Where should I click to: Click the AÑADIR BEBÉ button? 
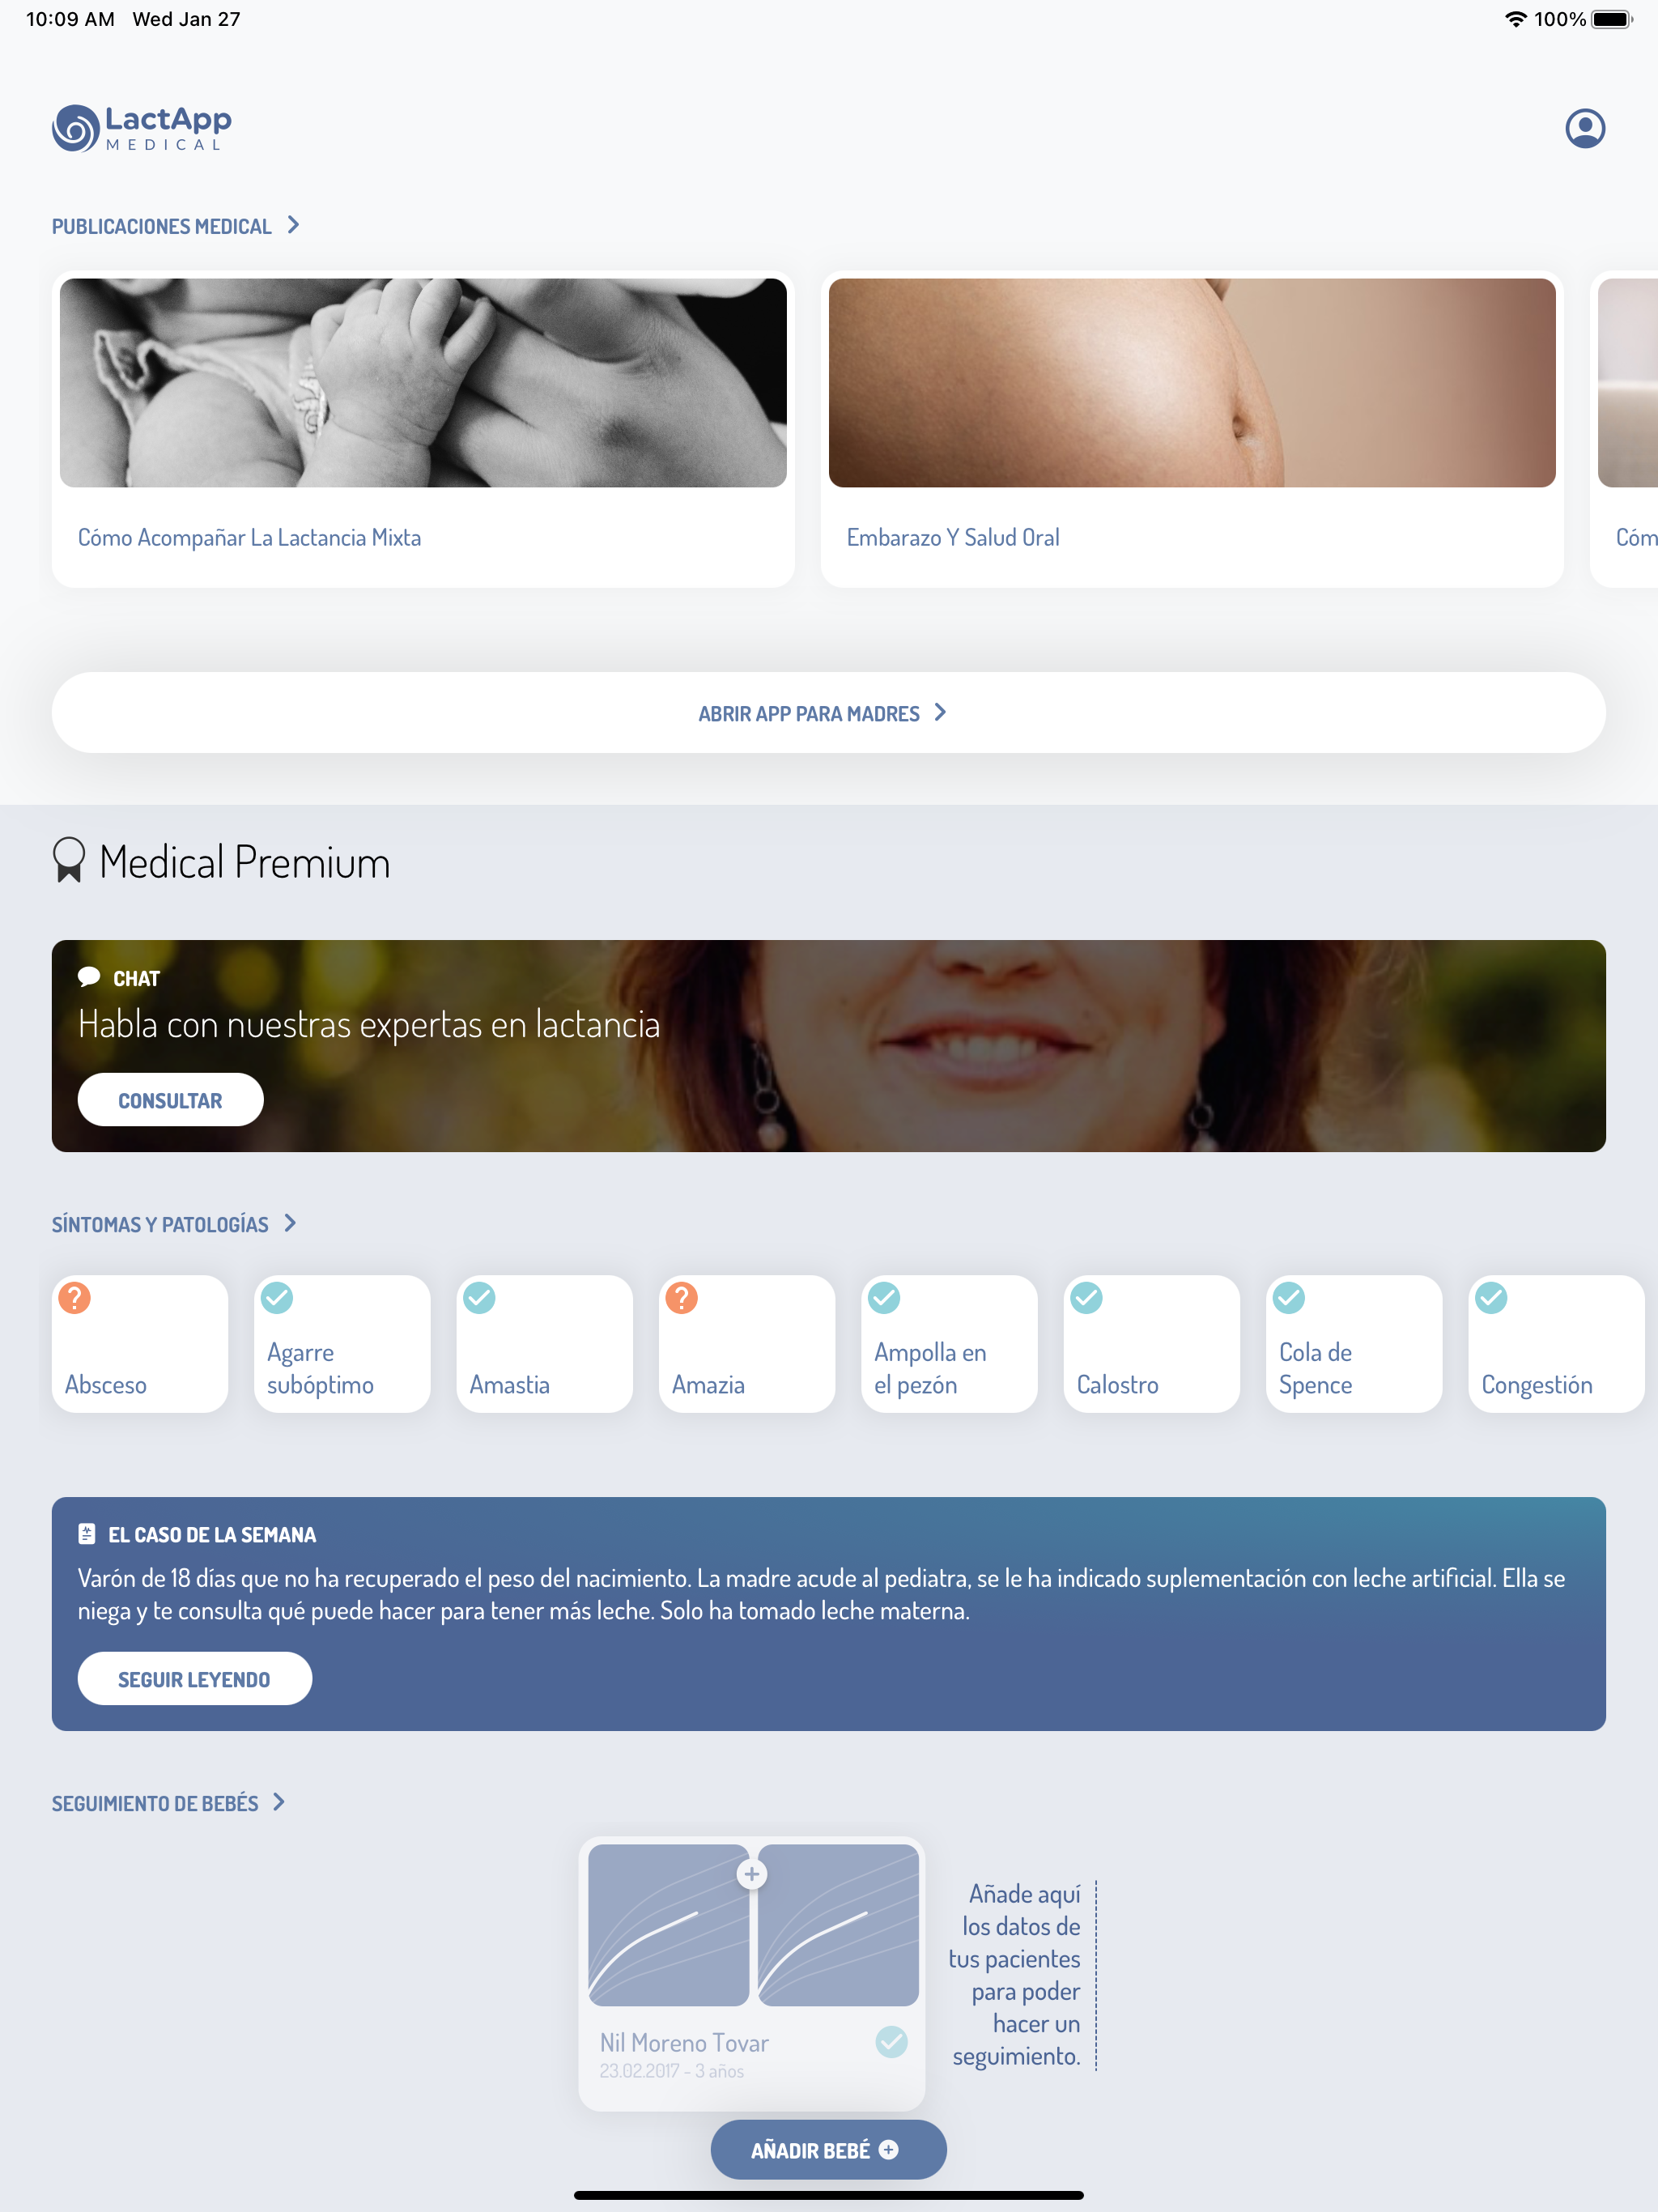point(829,2150)
